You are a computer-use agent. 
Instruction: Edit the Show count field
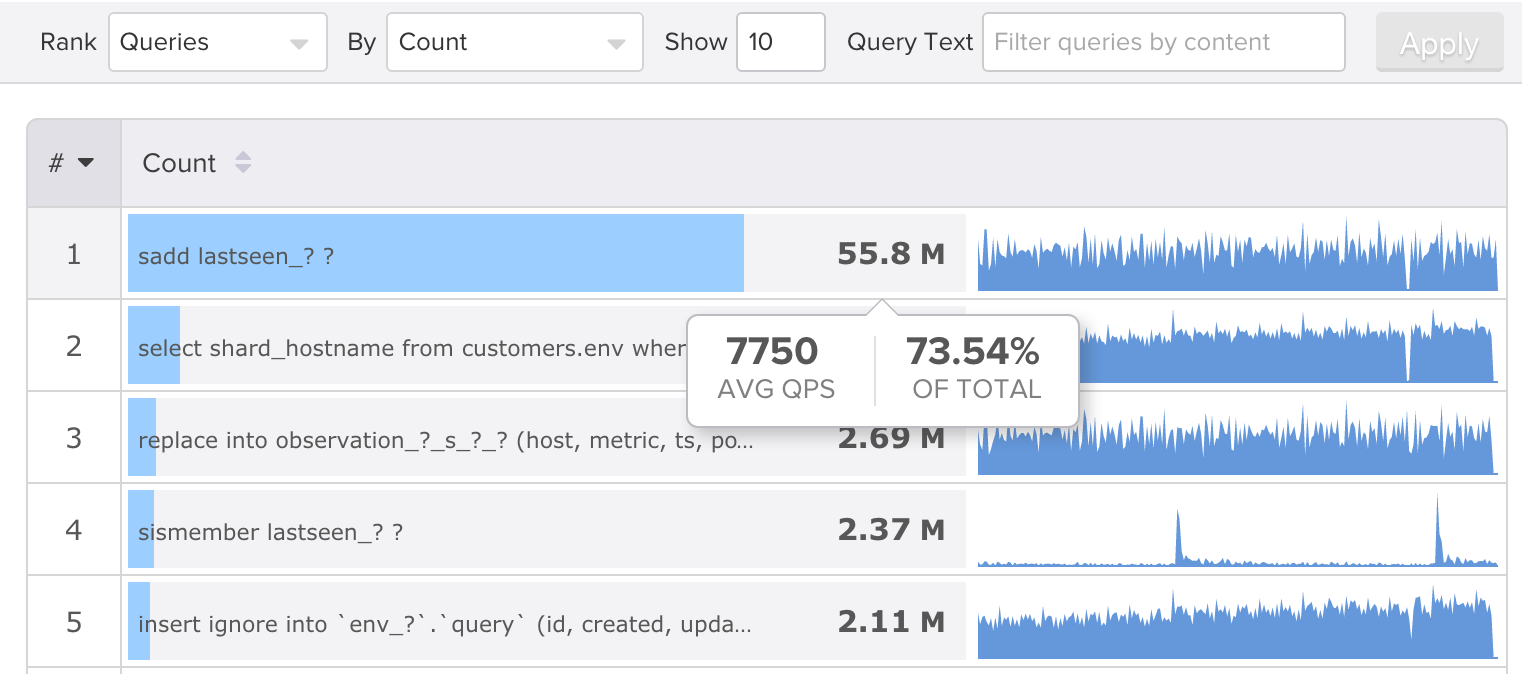click(x=780, y=42)
